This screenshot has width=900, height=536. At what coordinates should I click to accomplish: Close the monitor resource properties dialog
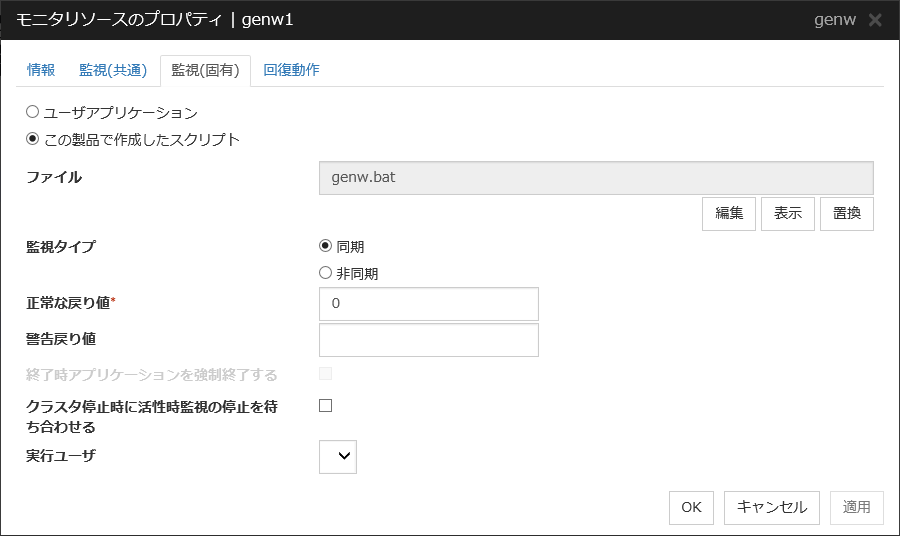click(875, 20)
